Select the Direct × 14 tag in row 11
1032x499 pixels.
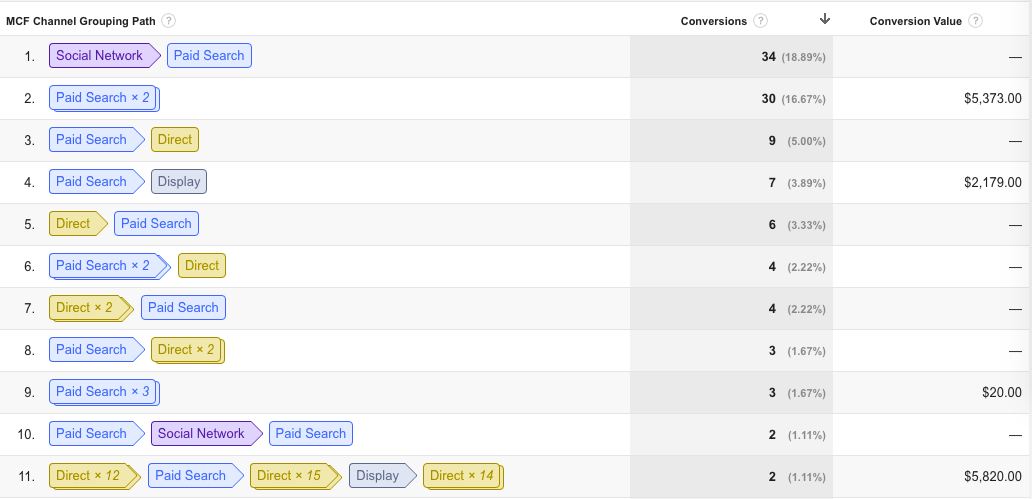coord(463,477)
